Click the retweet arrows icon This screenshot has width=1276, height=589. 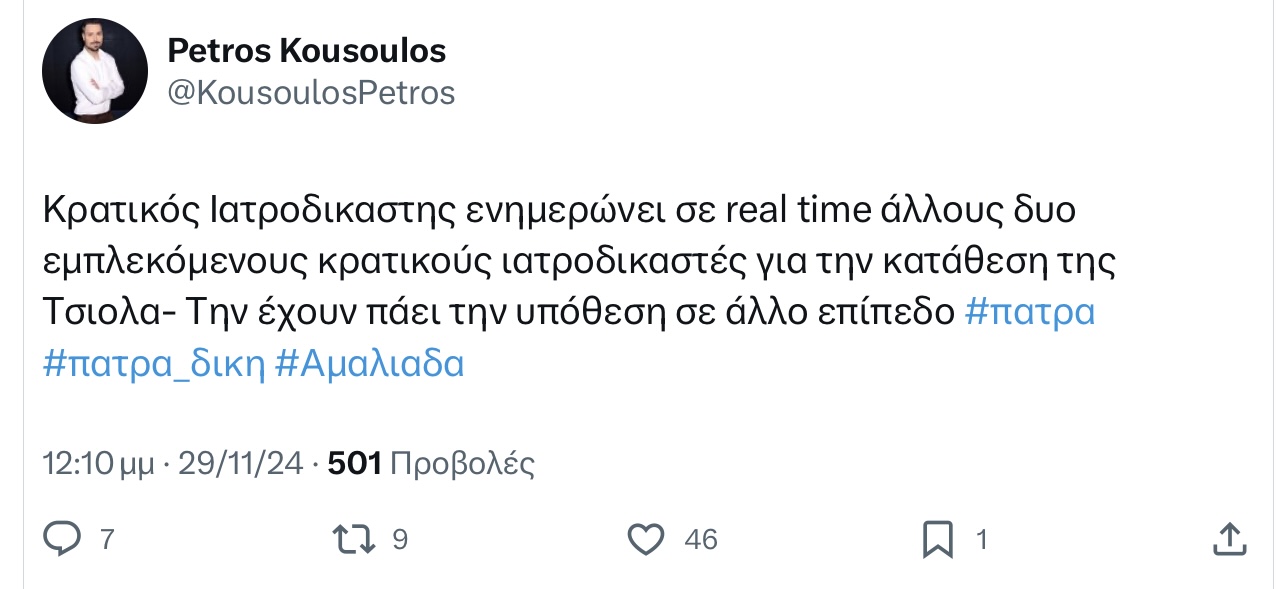pos(355,540)
